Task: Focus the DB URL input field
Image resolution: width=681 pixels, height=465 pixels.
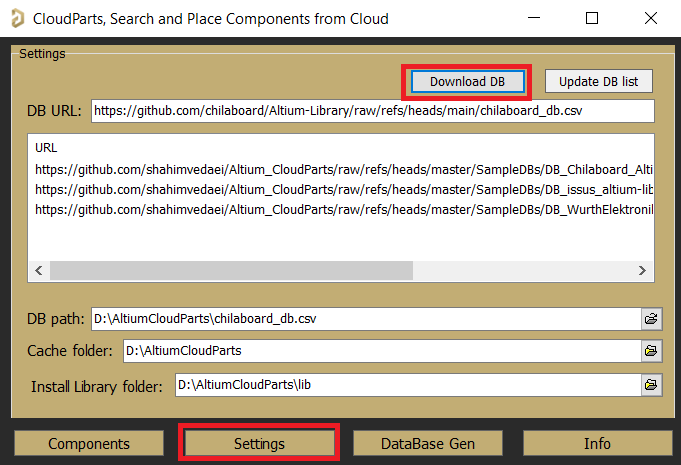Action: (373, 111)
